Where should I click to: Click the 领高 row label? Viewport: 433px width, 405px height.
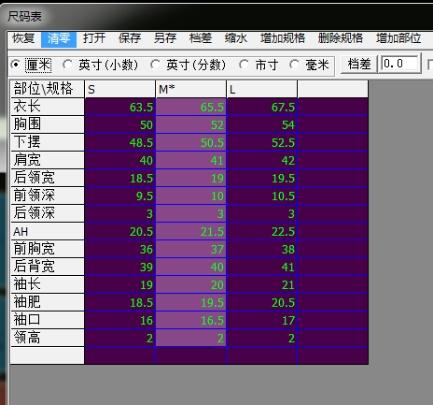(47, 338)
